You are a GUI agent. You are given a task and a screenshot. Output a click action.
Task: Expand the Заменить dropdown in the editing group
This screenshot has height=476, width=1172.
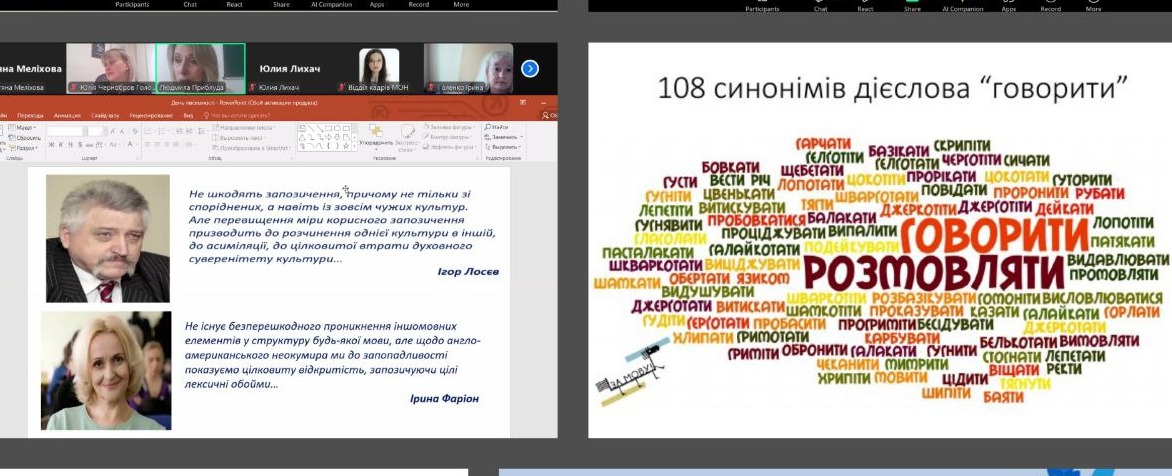pos(522,137)
